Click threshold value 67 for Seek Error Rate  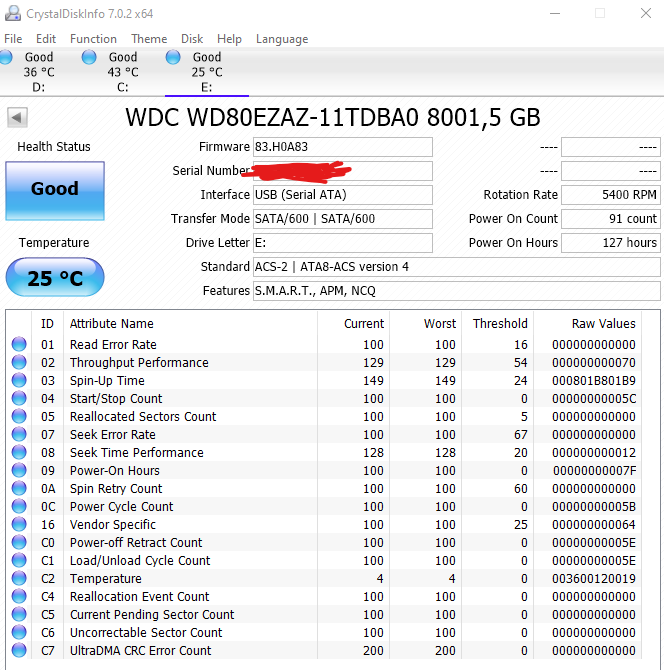tap(520, 435)
